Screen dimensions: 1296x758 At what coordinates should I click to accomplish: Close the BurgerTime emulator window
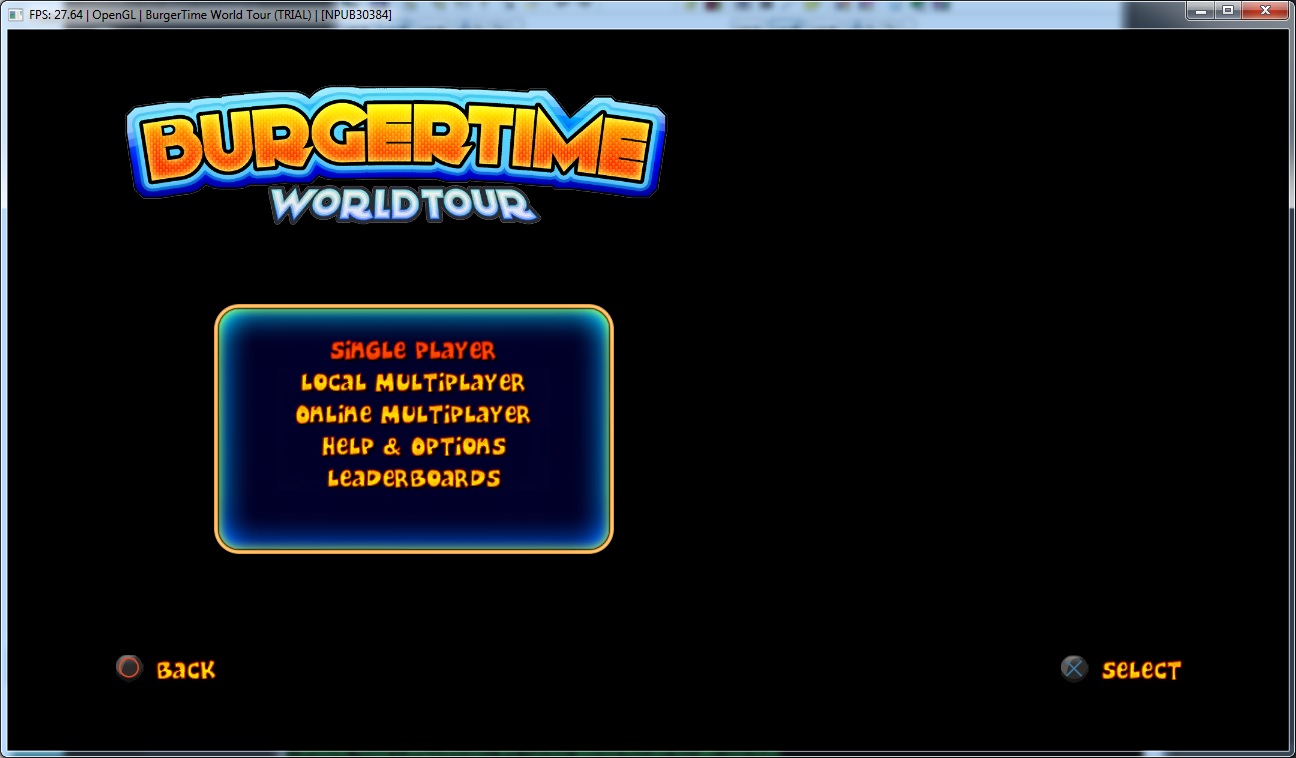pyautogui.click(x=1265, y=11)
